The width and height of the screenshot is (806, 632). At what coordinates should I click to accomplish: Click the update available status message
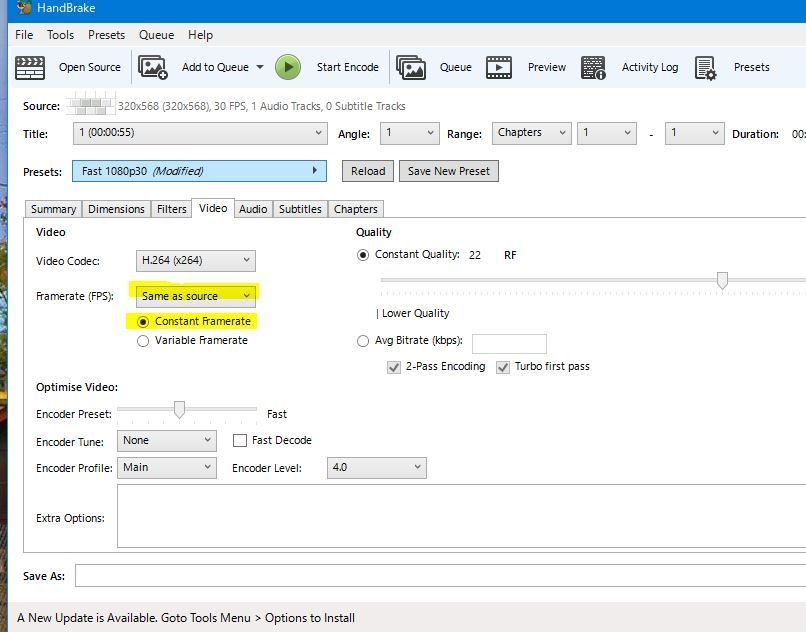(186, 618)
